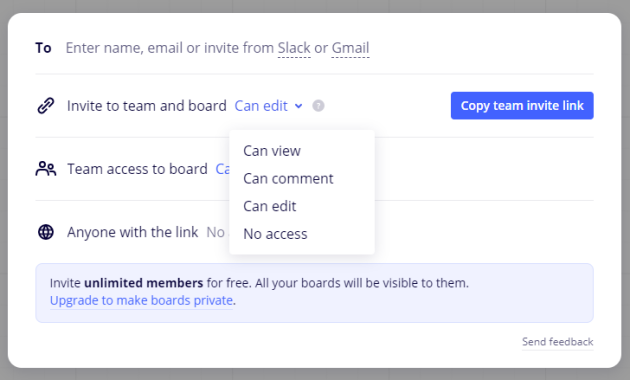
Task: Click the chevron arrow next to Can edit
Action: tap(298, 106)
